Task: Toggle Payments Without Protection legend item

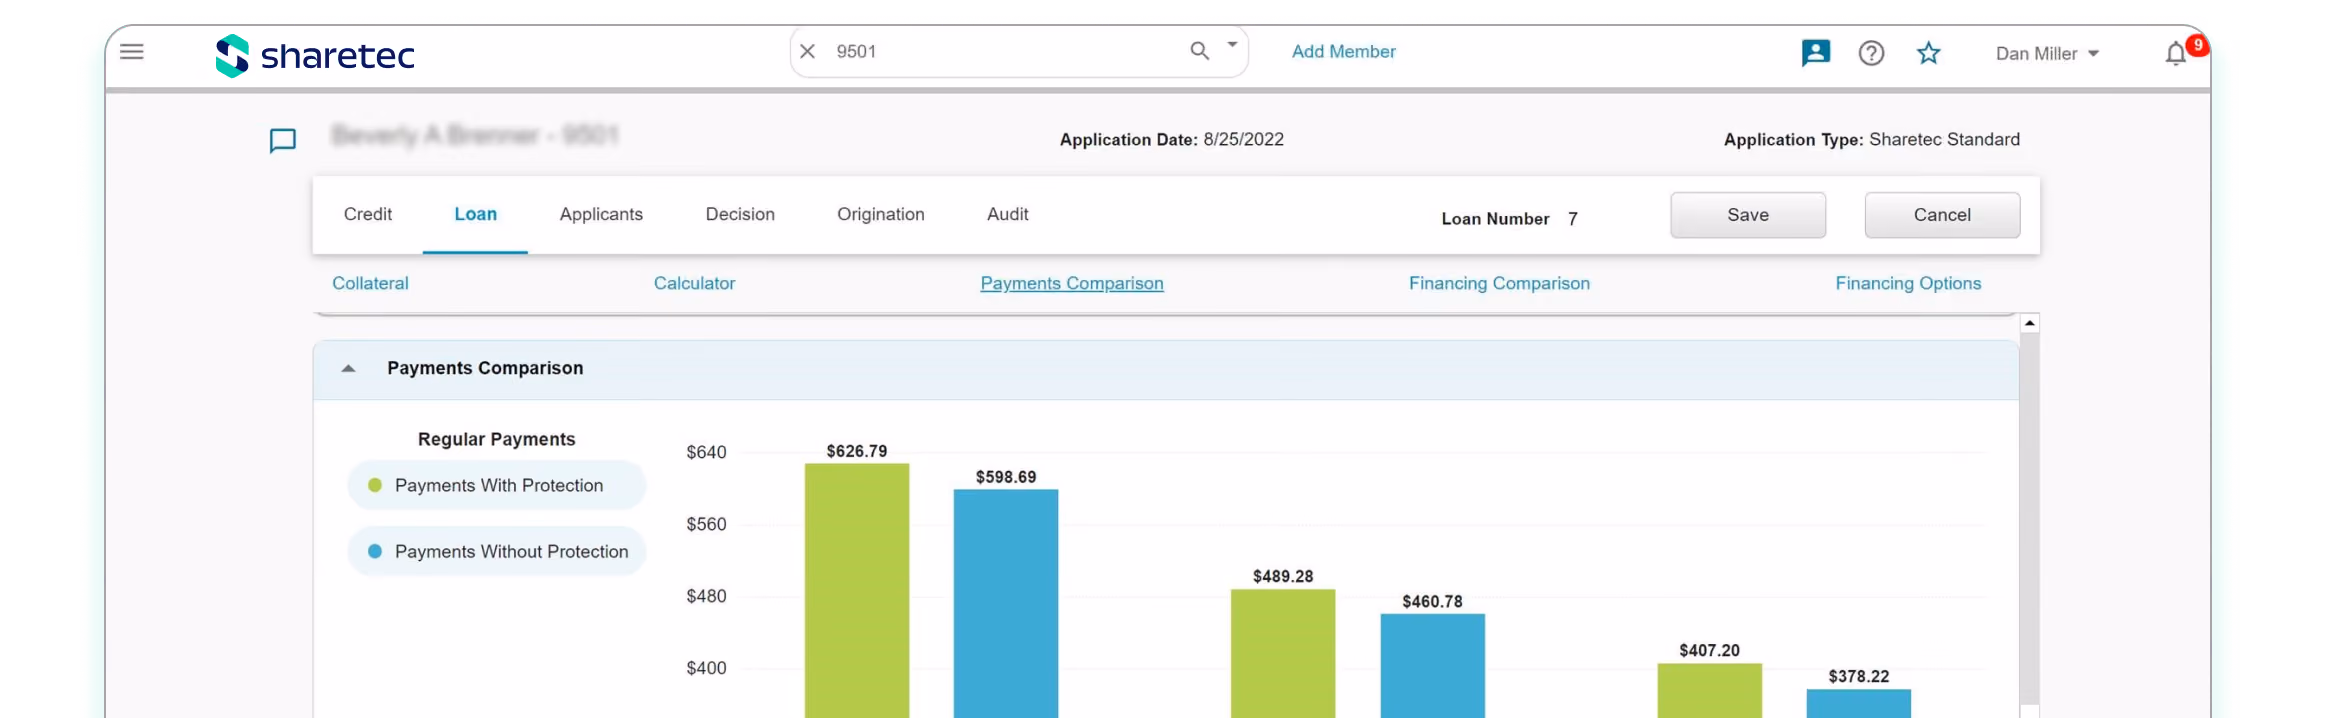Action: coord(497,551)
